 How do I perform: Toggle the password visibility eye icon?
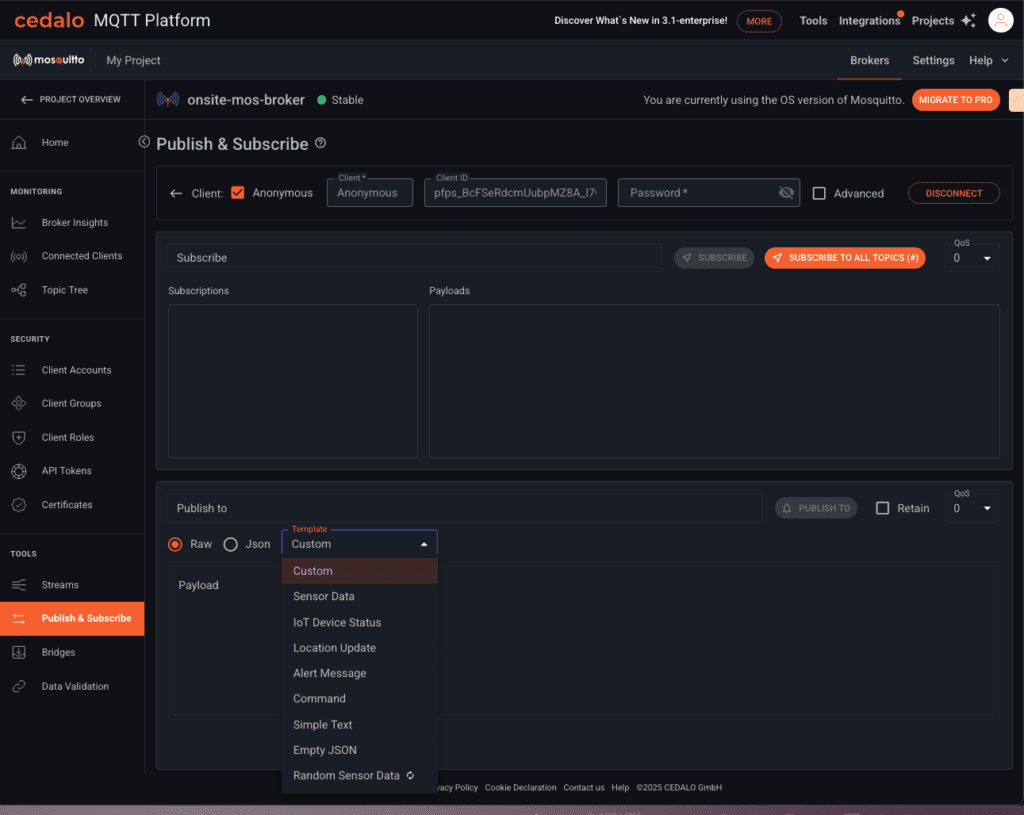[x=786, y=192]
